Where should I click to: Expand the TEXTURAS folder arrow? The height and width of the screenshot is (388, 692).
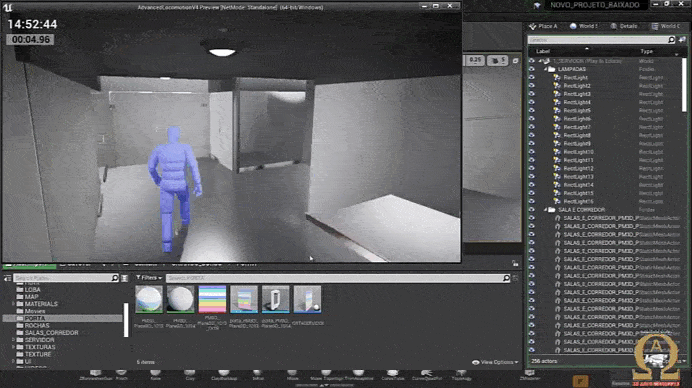(13, 347)
